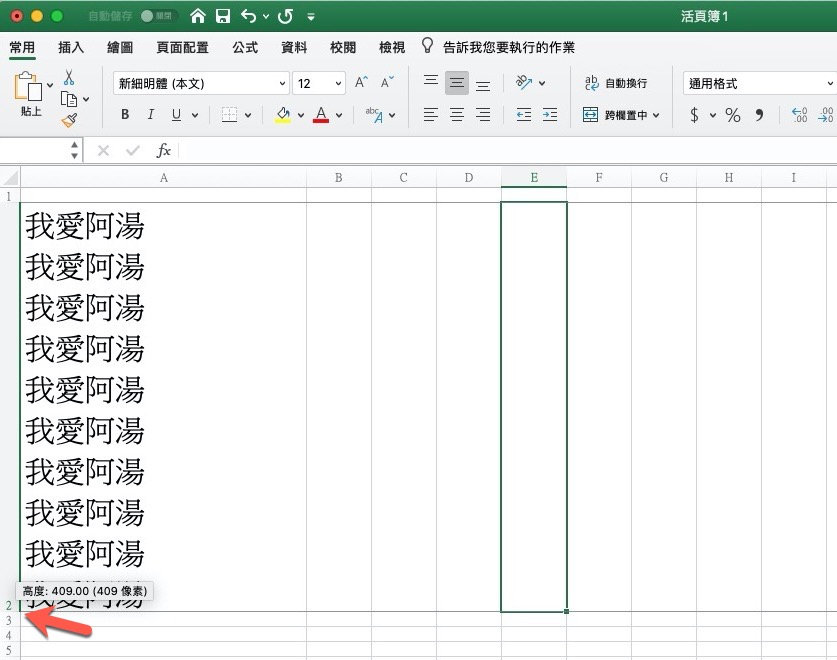The height and width of the screenshot is (660, 837).
Task: Click the Home icon in title bar
Action: 198,16
